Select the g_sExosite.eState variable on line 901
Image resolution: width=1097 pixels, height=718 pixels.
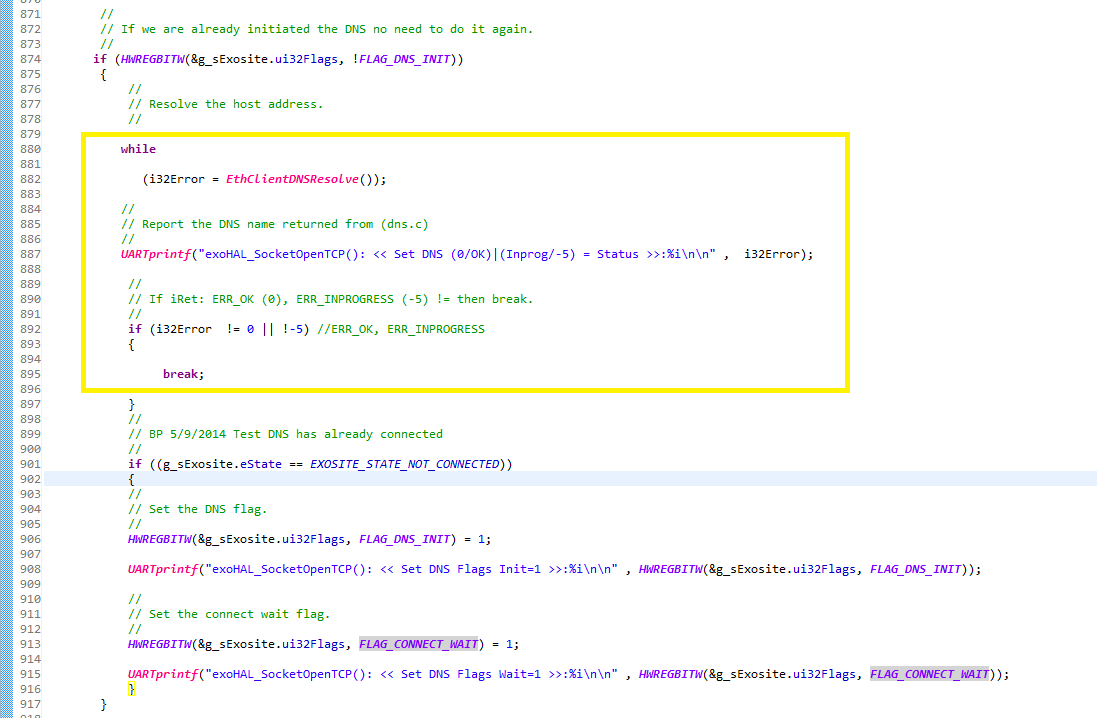[220, 464]
